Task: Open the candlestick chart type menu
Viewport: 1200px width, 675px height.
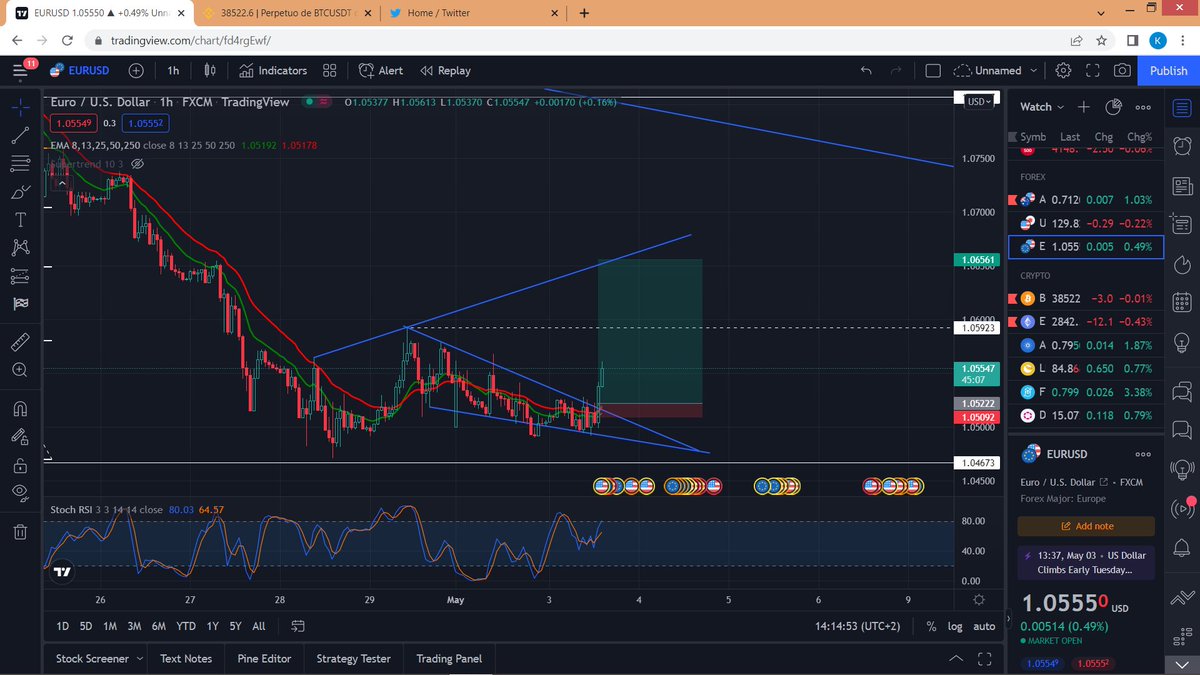Action: click(x=210, y=71)
